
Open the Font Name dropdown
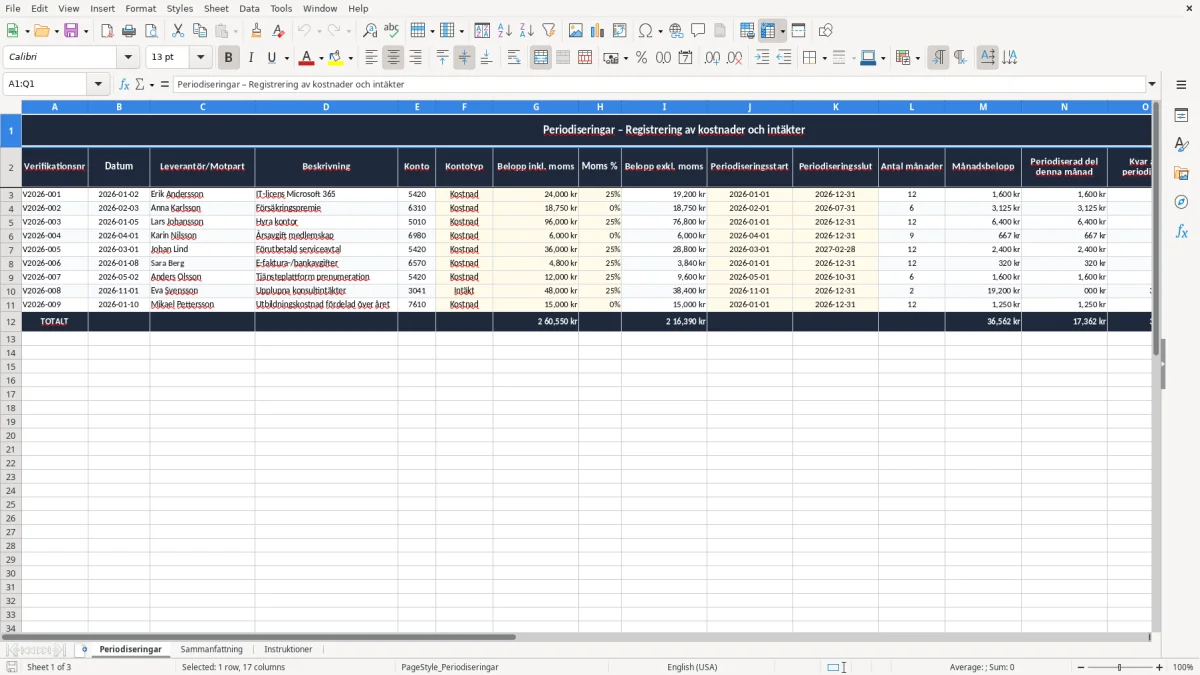point(128,58)
